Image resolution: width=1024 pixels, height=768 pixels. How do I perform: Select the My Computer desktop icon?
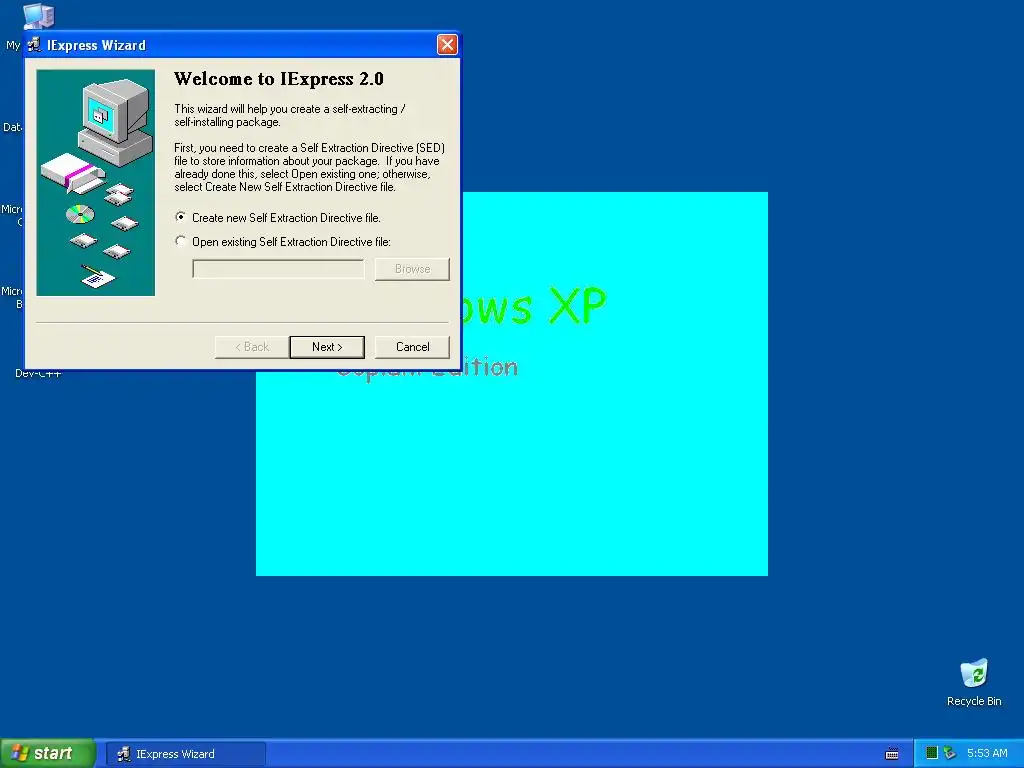point(38,15)
